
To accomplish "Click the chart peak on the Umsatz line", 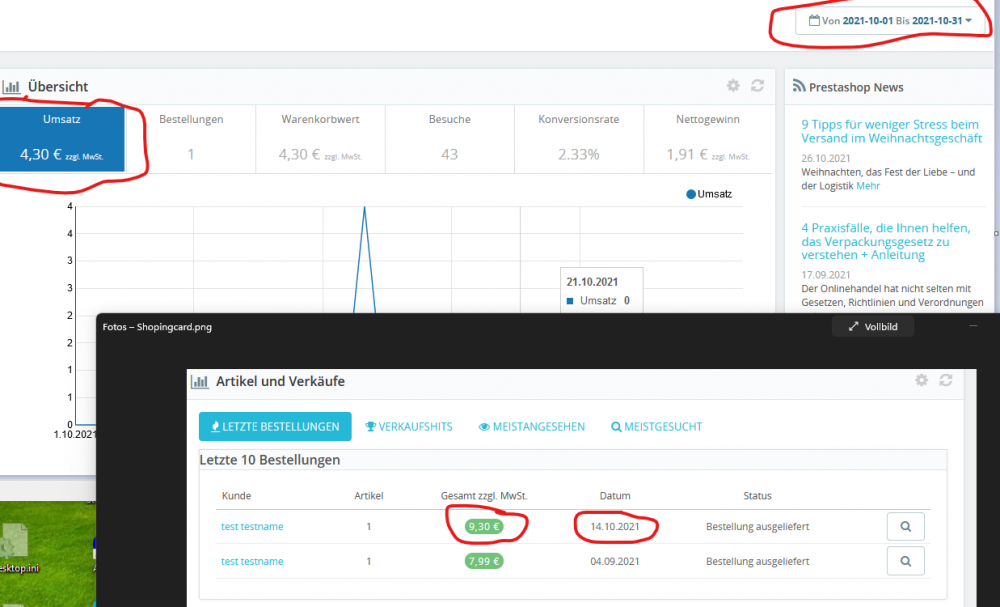I will (x=364, y=207).
